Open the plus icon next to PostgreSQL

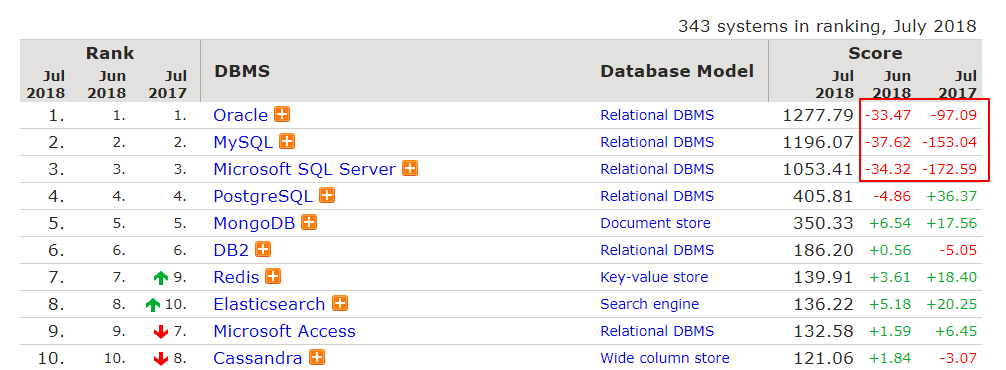327,195
